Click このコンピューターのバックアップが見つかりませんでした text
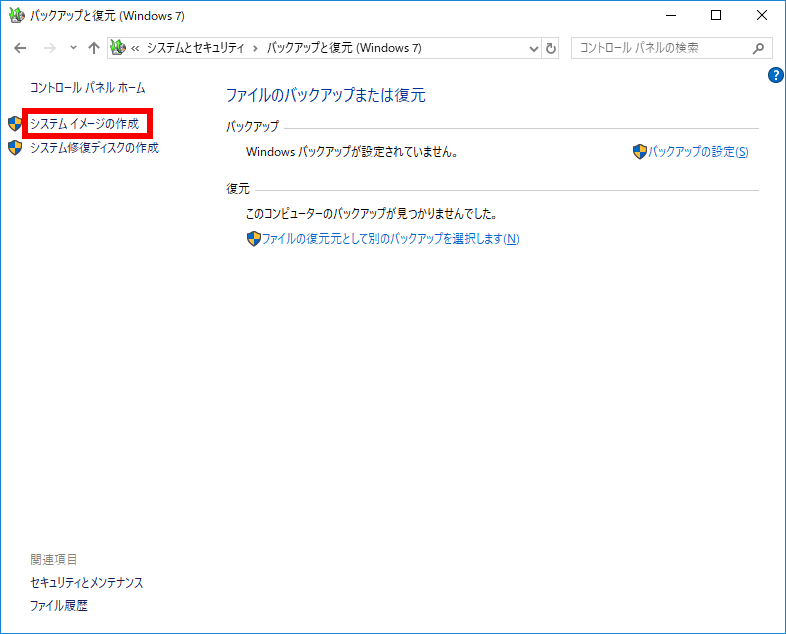Screen dimensions: 786x634 pyautogui.click(x=371, y=214)
